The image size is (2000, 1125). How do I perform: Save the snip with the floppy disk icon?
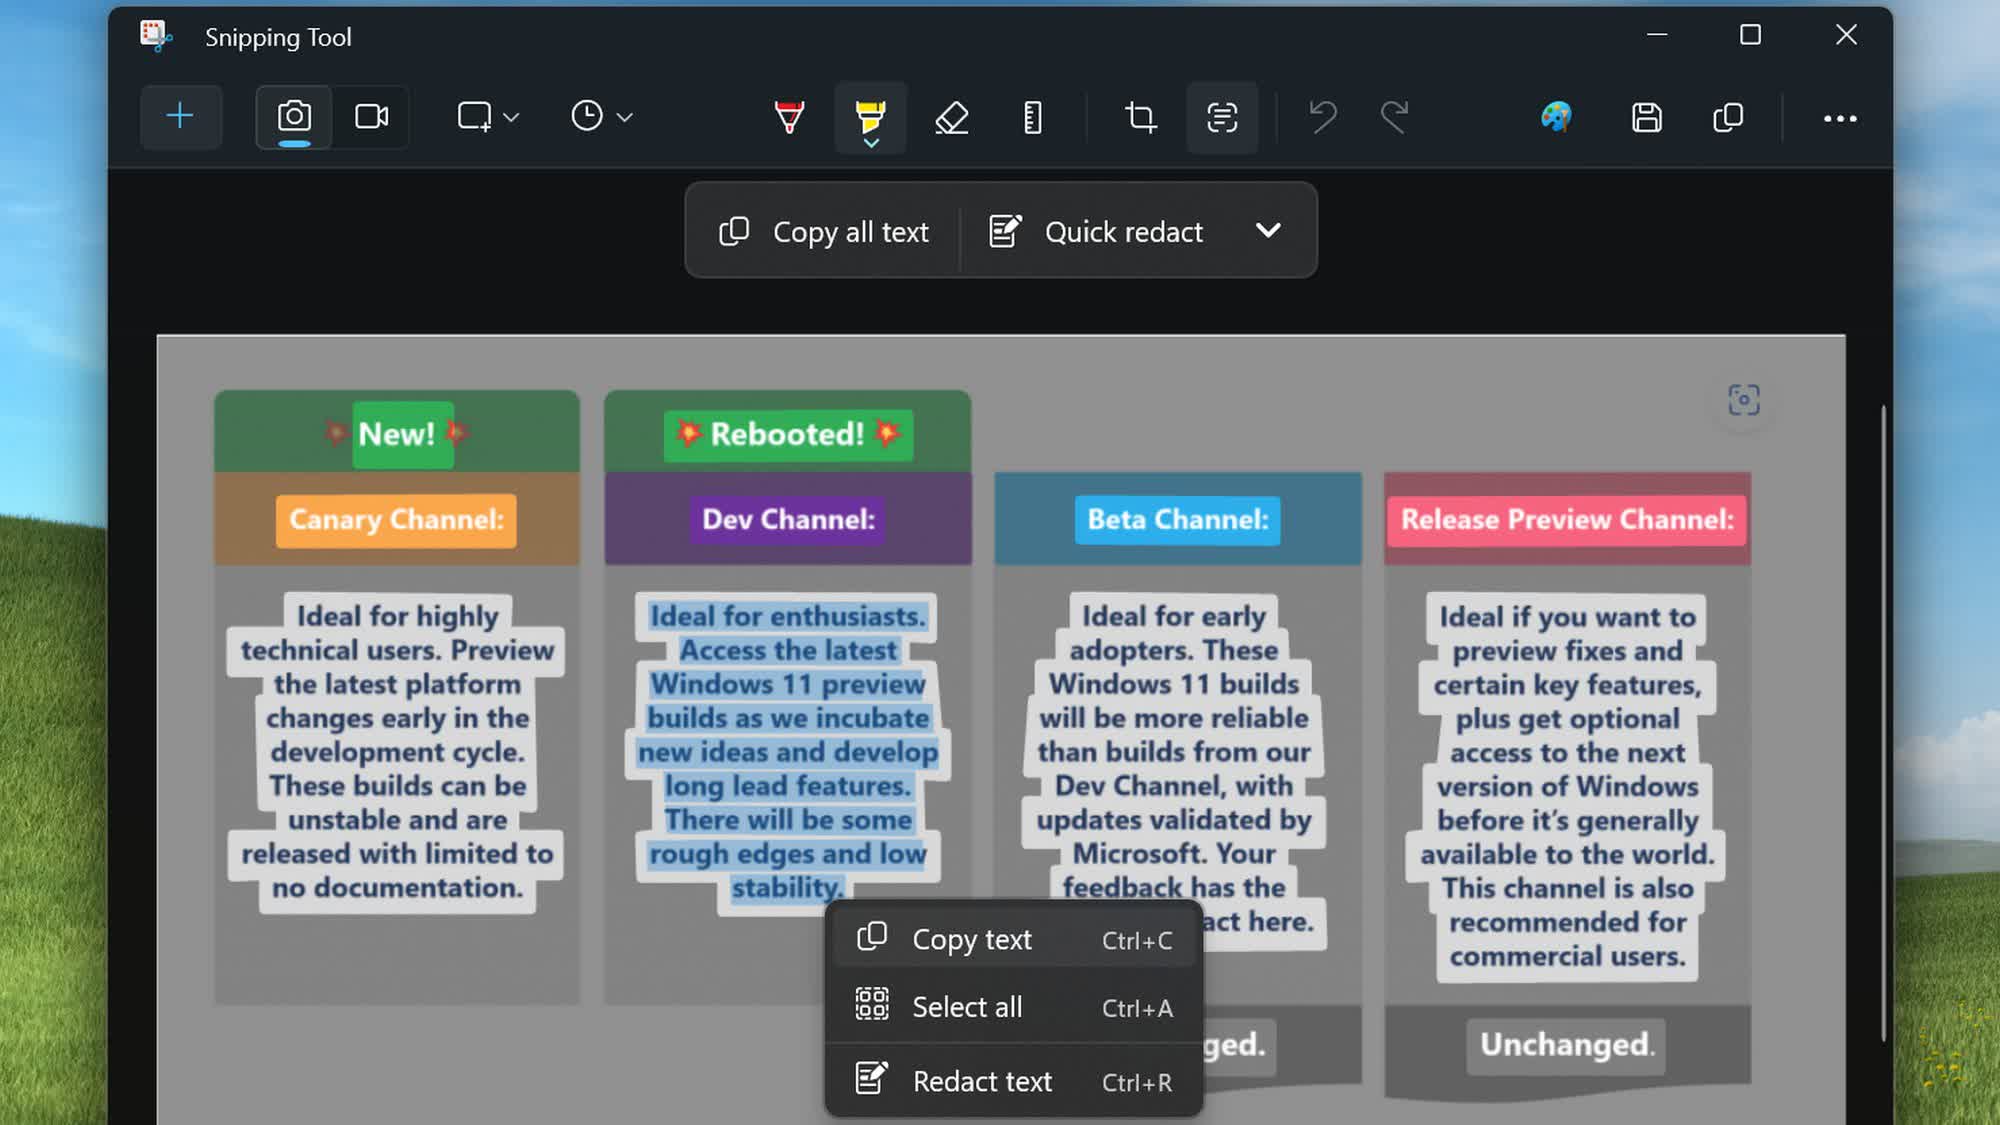pos(1647,117)
